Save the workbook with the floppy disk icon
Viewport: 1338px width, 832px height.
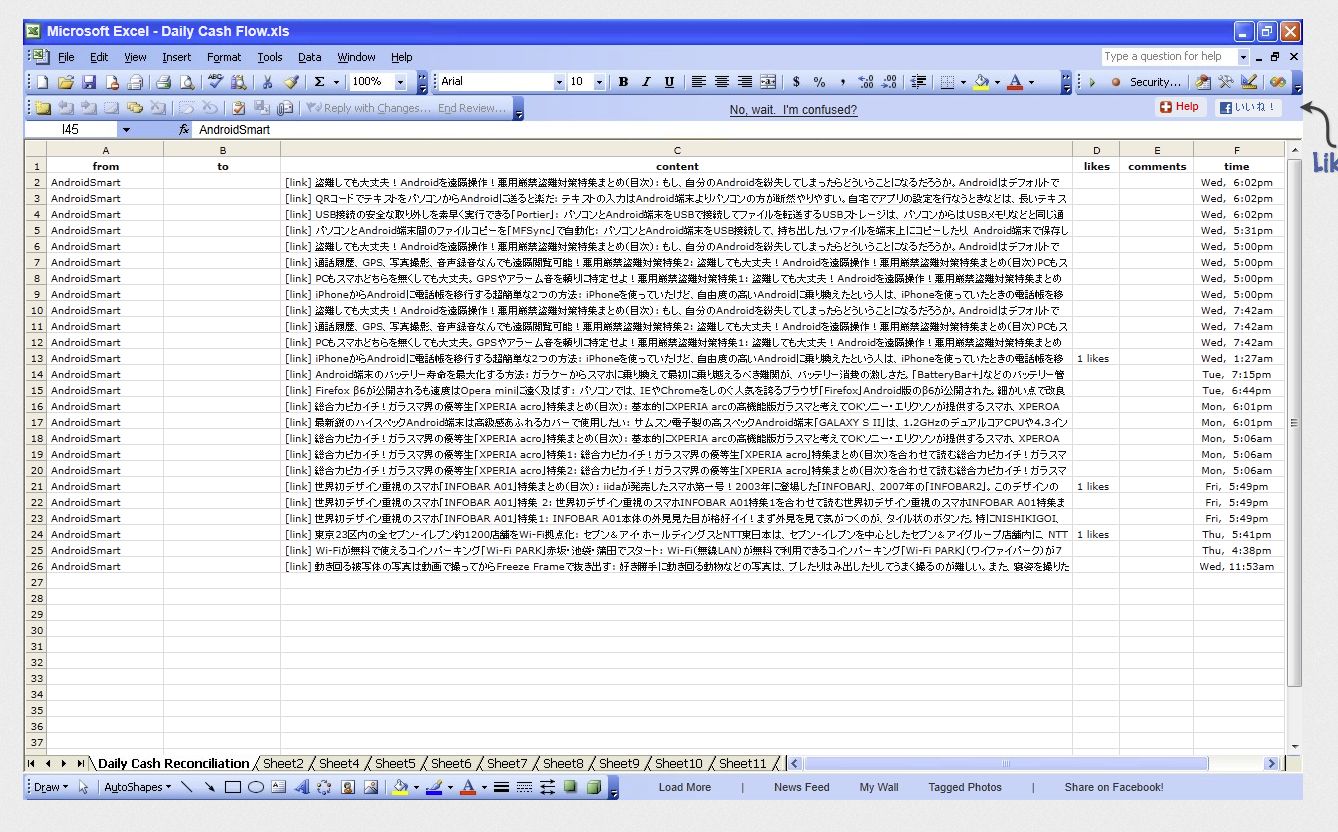tap(89, 82)
